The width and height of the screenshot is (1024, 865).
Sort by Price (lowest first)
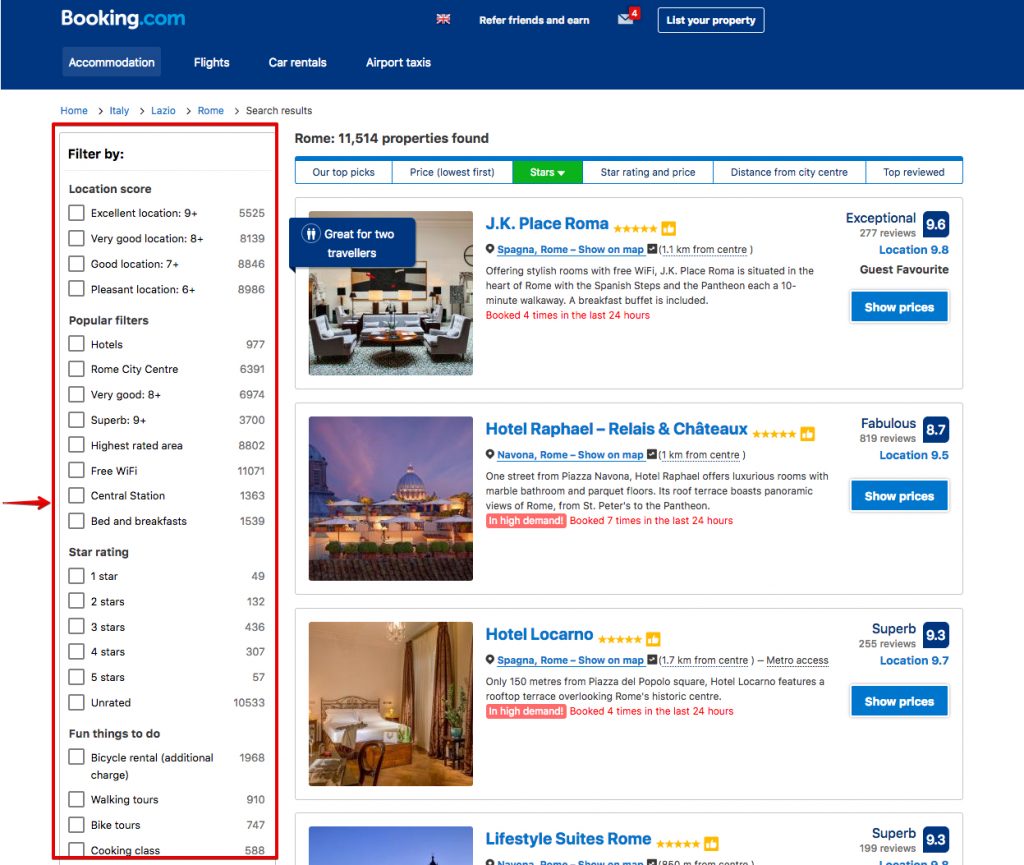[452, 172]
